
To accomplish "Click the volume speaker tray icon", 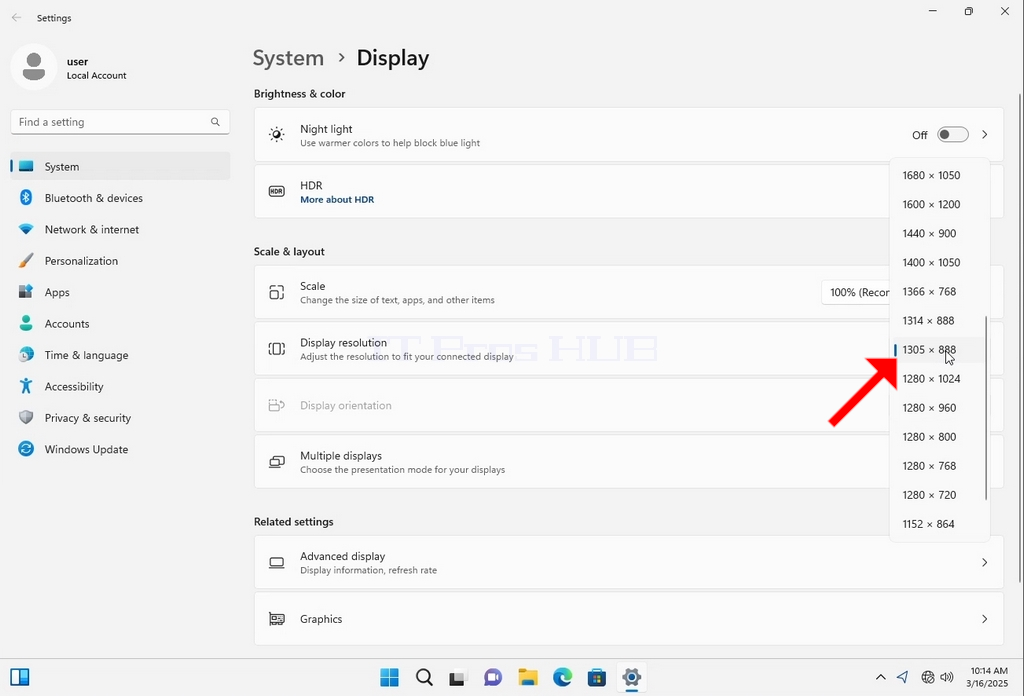I will pyautogui.click(x=947, y=677).
